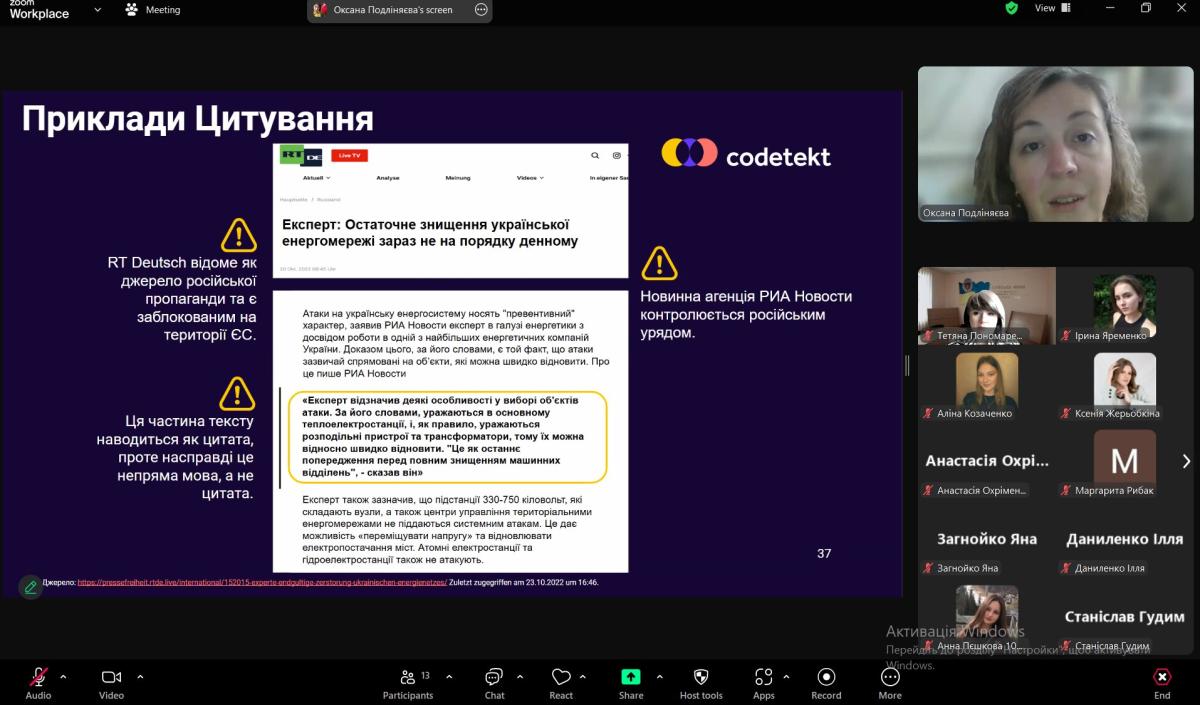This screenshot has width=1200, height=705.
Task: Click the RT DE logo in article
Action: coord(301,156)
